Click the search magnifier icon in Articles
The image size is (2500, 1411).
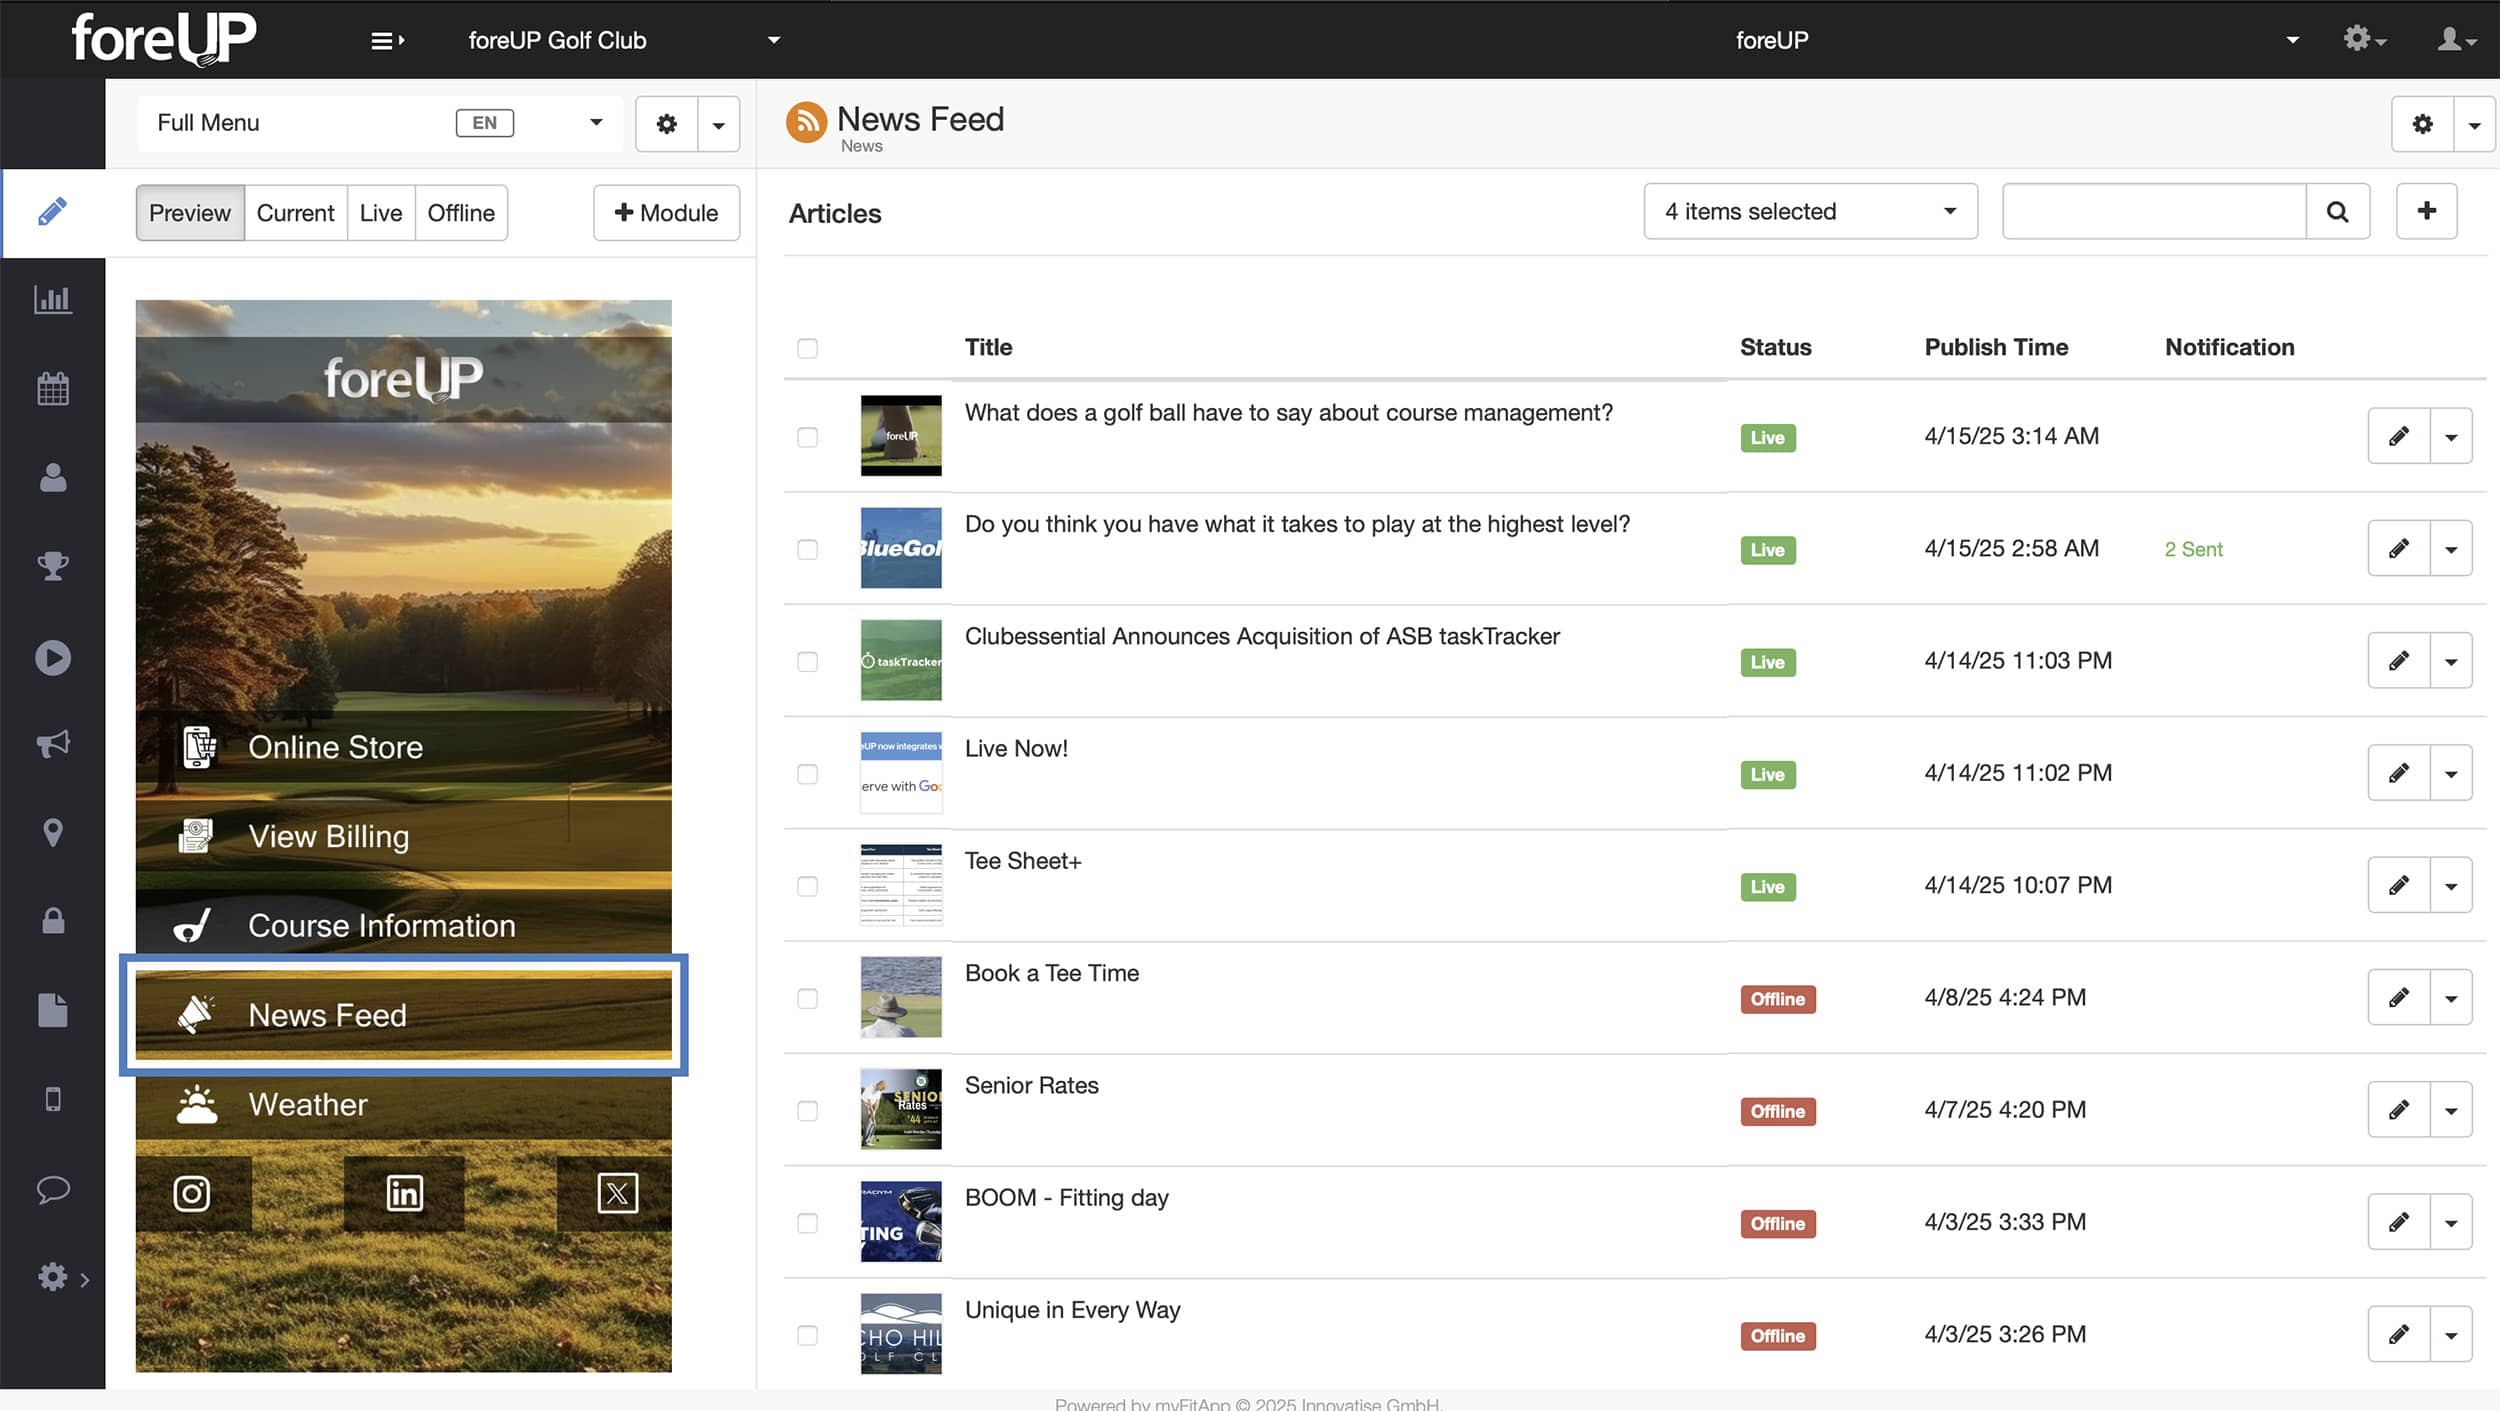click(x=2337, y=211)
